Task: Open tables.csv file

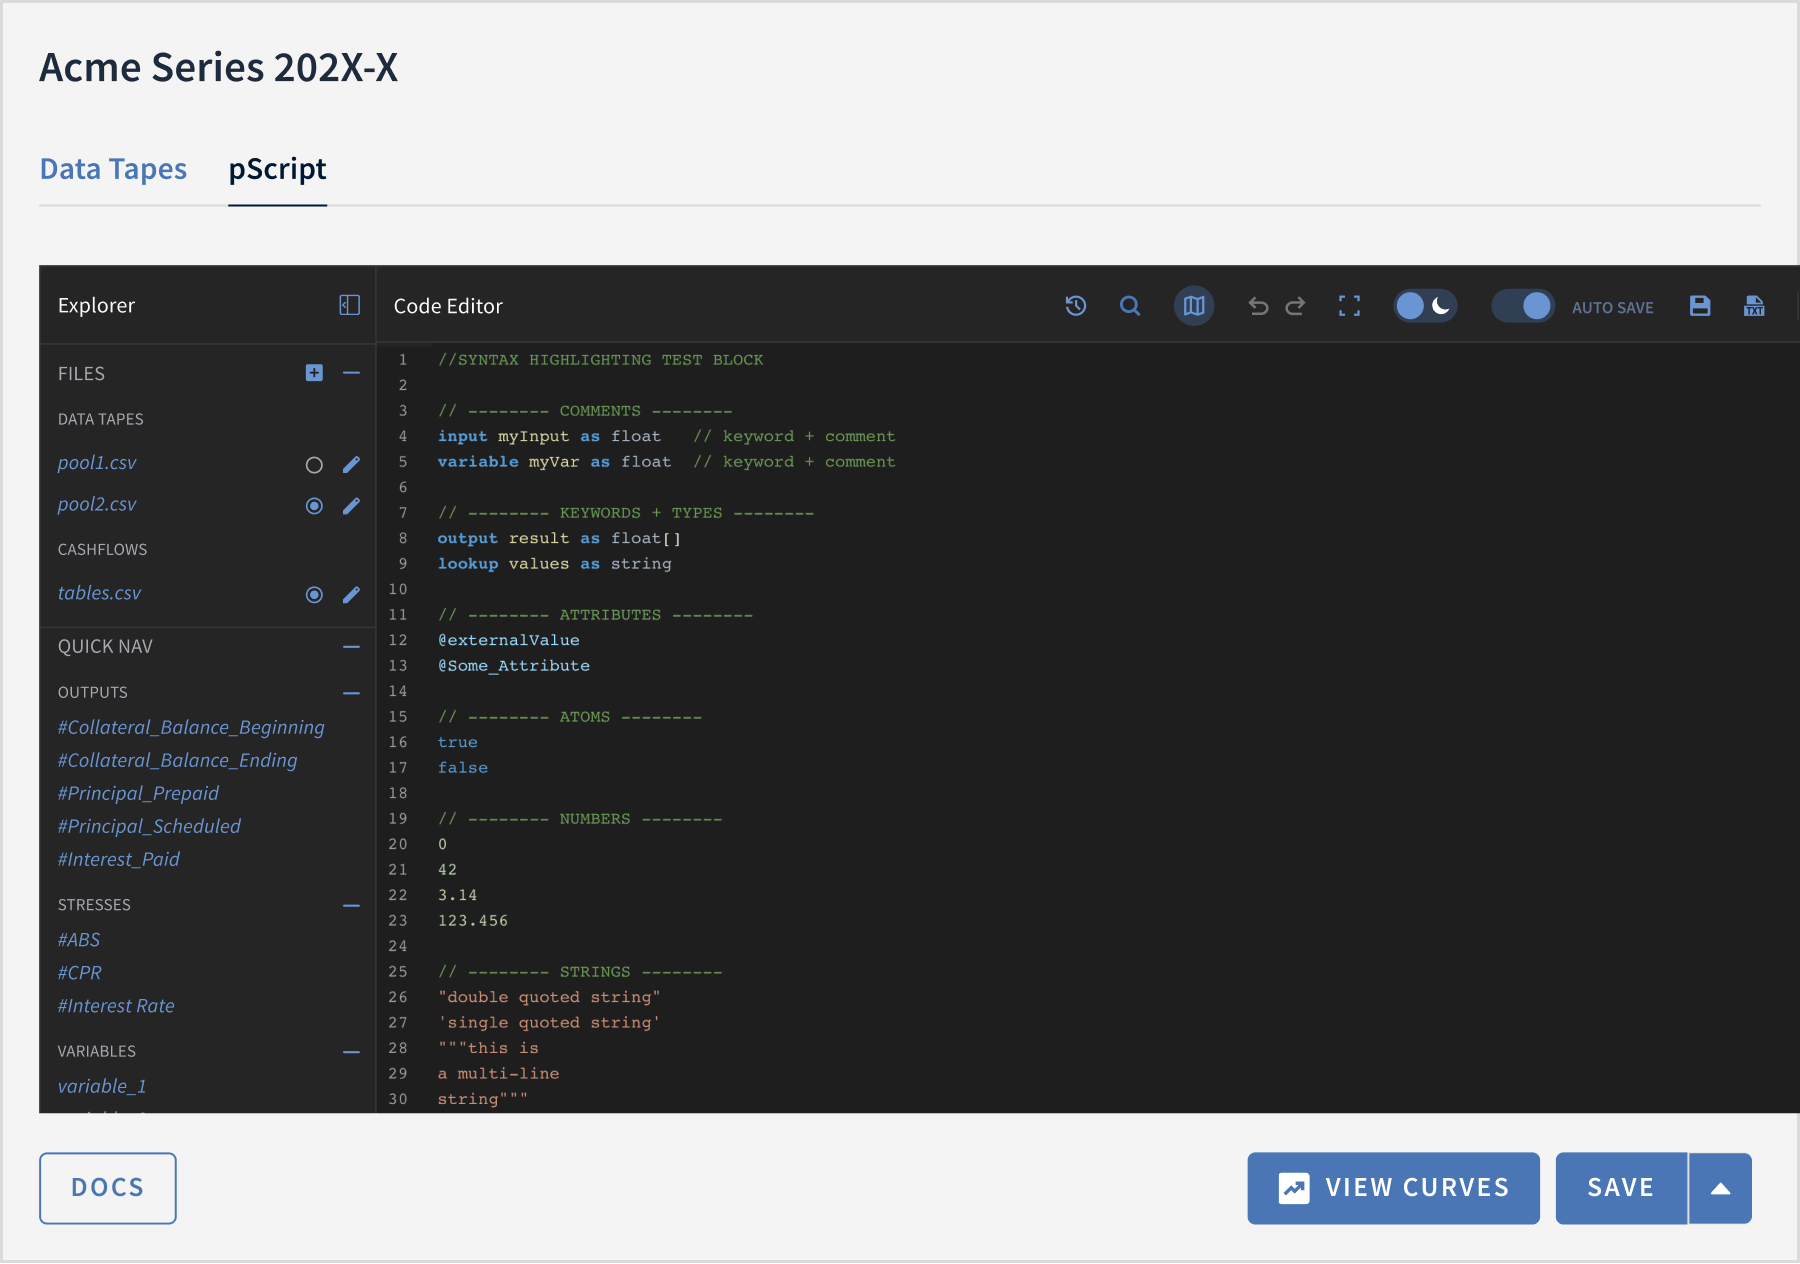Action: [x=99, y=593]
